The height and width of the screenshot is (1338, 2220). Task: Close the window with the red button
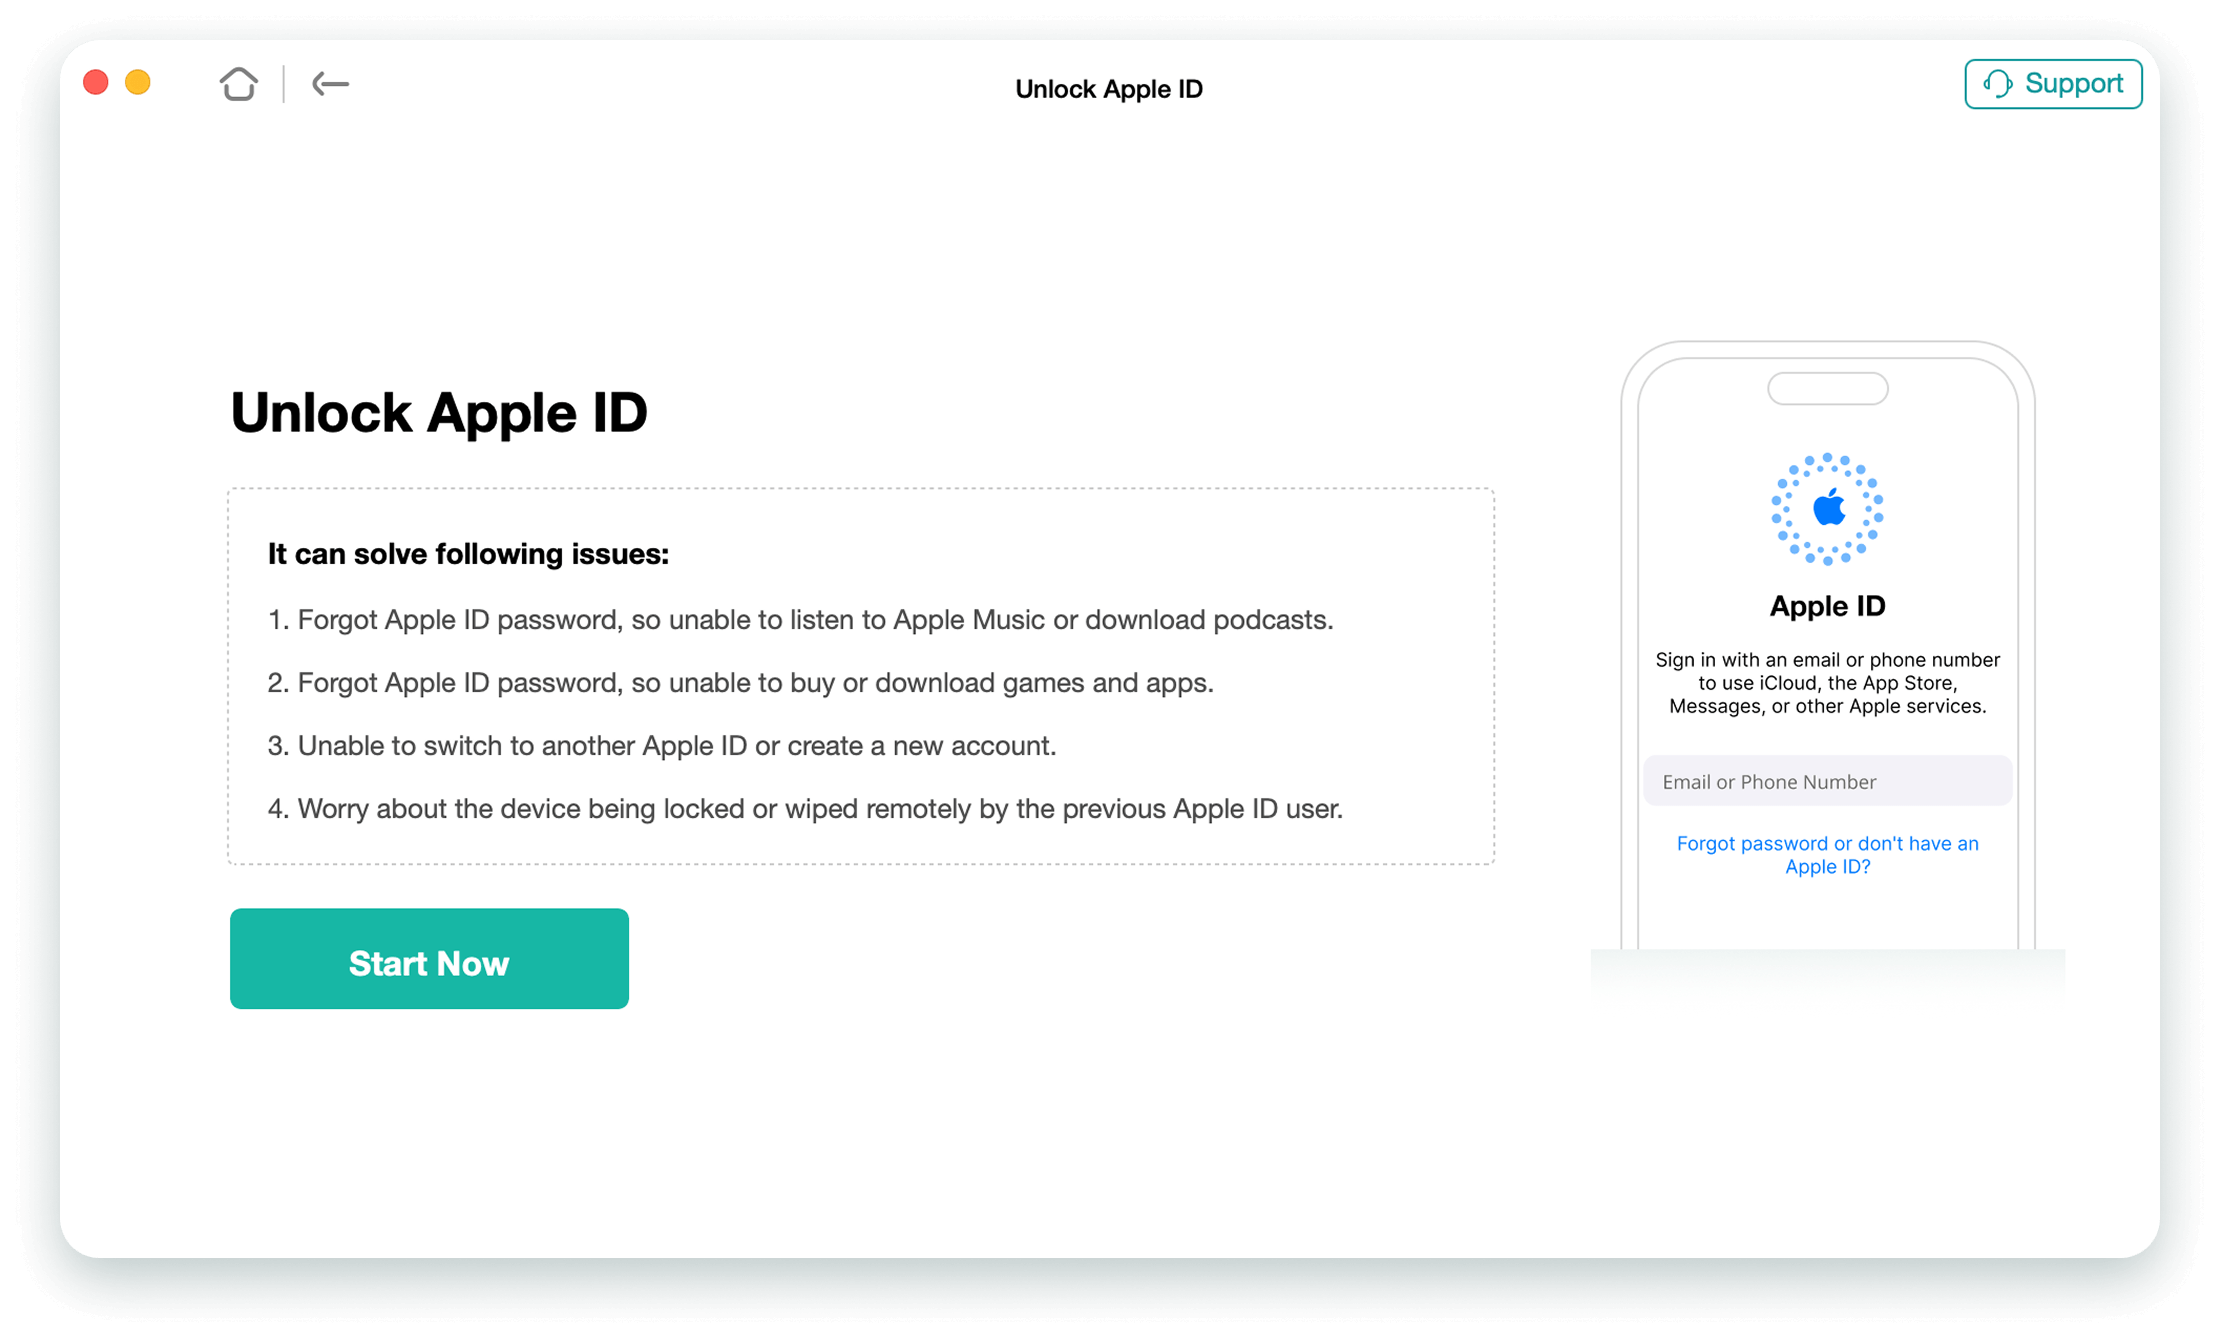(x=96, y=82)
